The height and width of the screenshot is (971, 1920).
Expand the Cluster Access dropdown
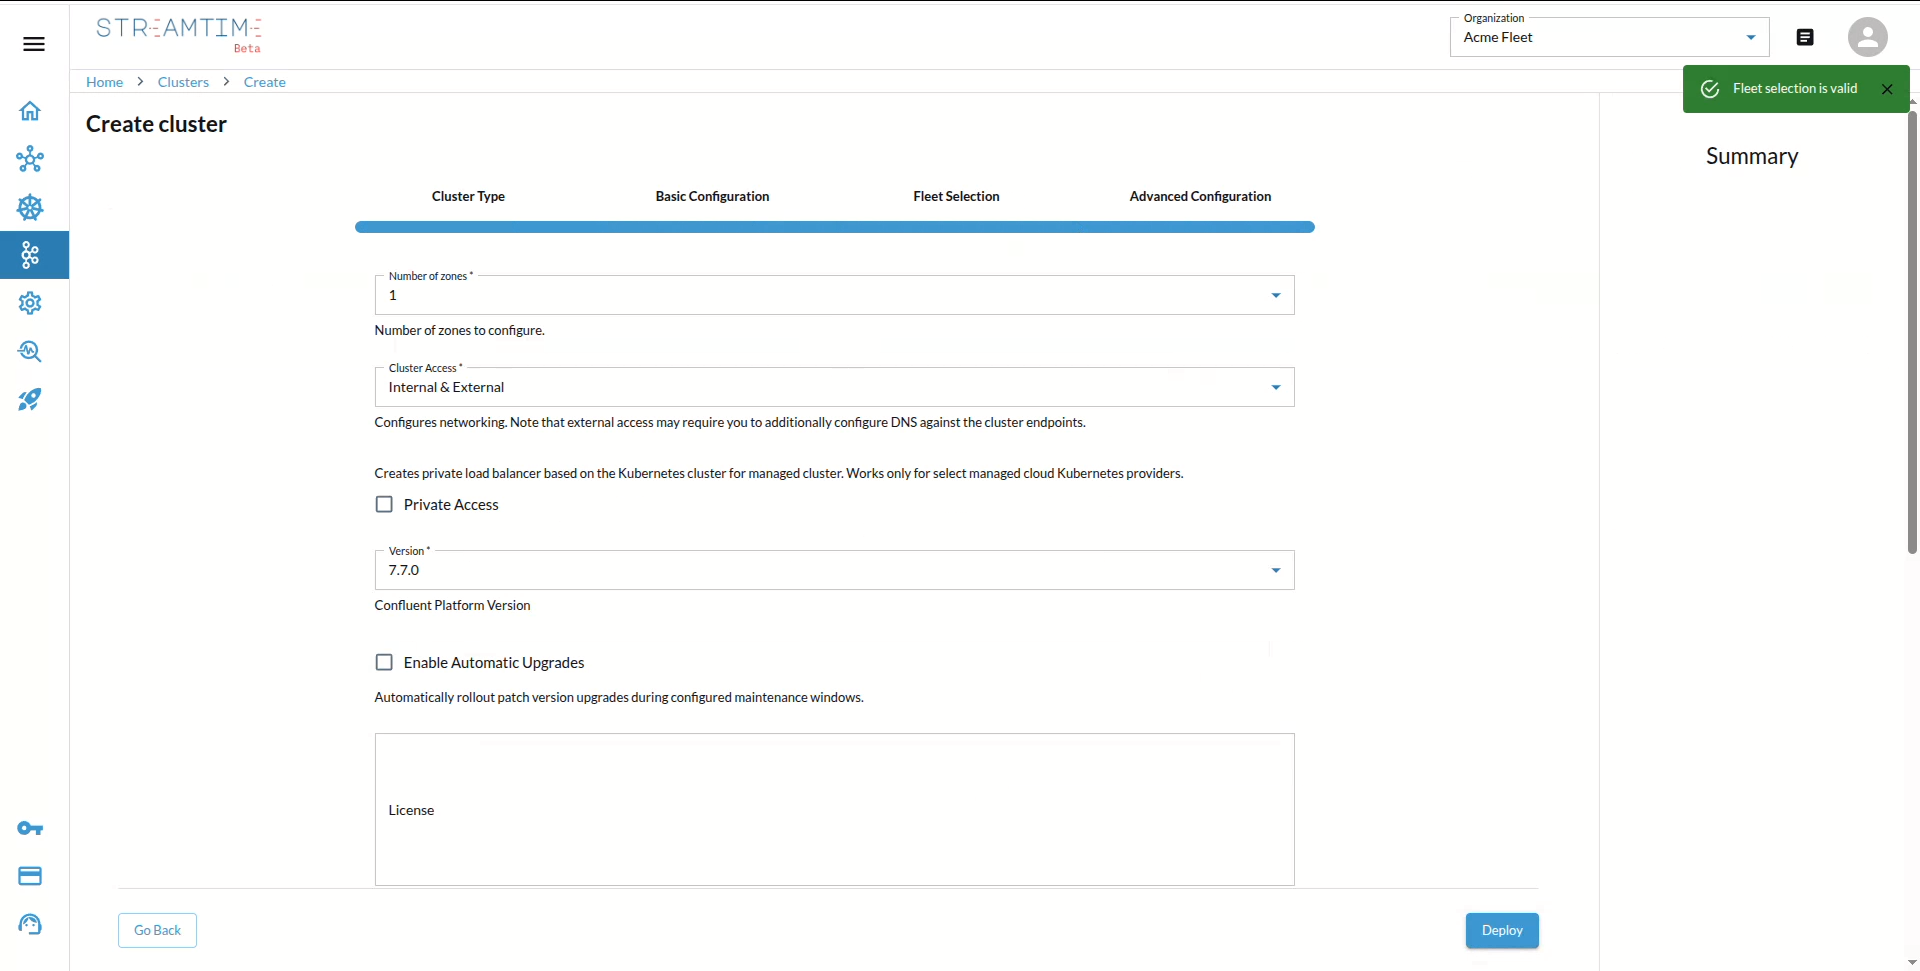(x=834, y=387)
